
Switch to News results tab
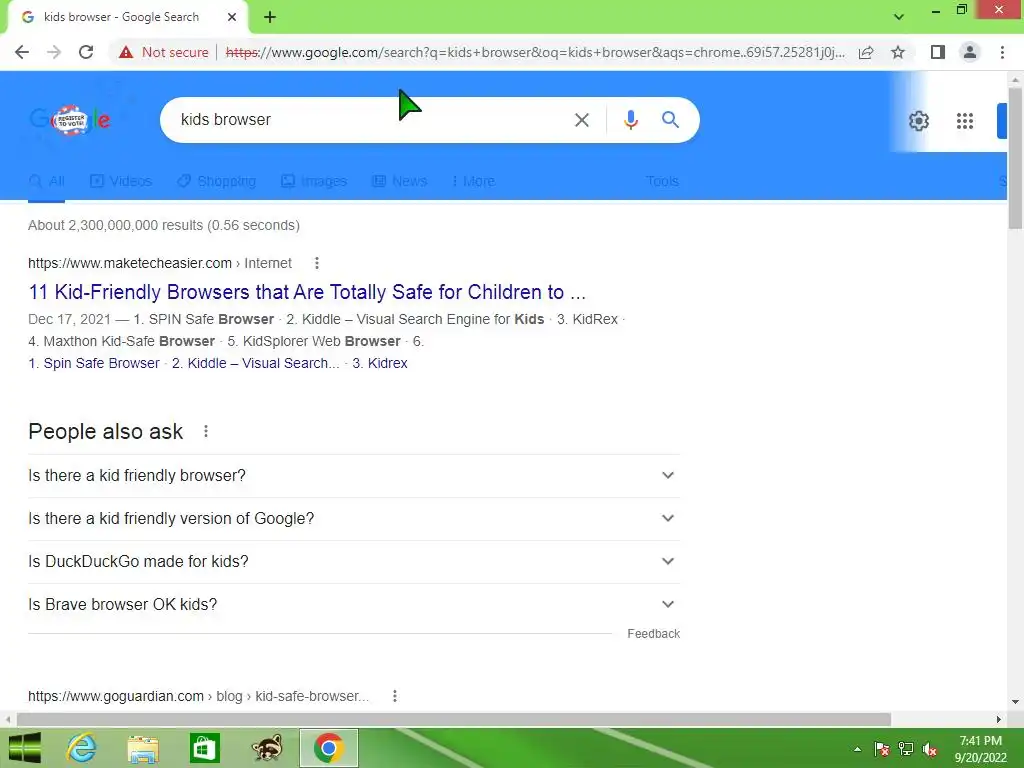pyautogui.click(x=400, y=181)
